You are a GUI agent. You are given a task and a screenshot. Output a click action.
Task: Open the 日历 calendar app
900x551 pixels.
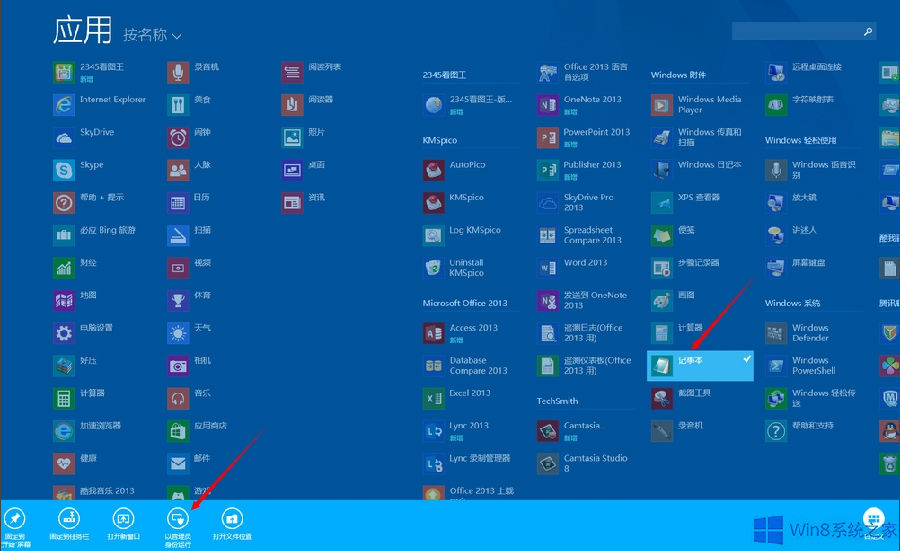coord(189,203)
